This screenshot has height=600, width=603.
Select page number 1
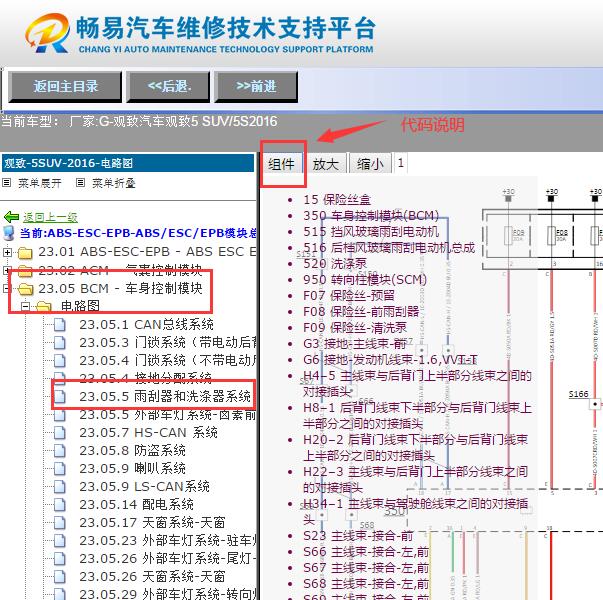400,163
